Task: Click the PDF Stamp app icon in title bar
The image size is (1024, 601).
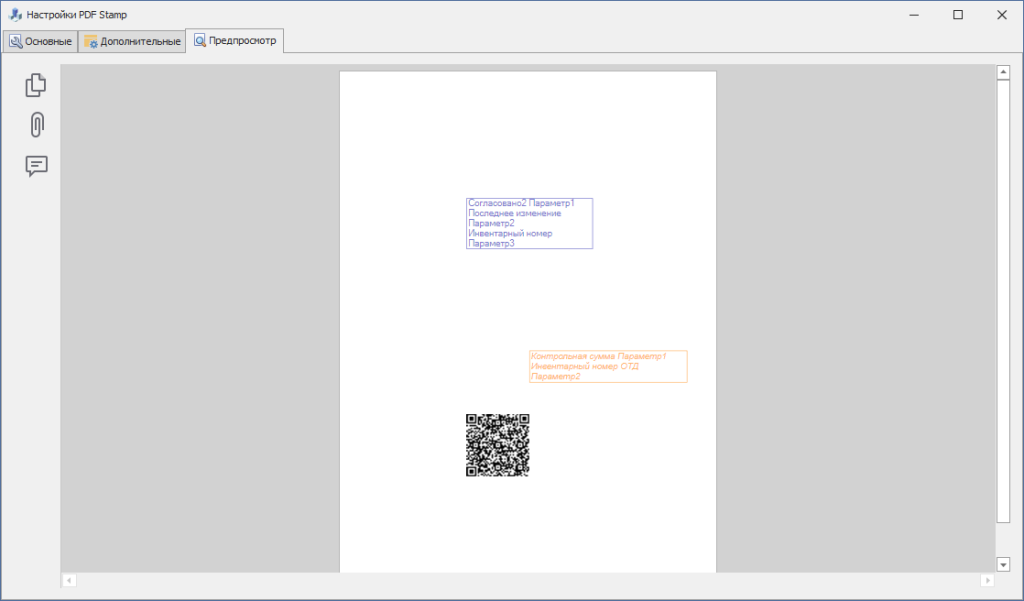Action: (15, 15)
